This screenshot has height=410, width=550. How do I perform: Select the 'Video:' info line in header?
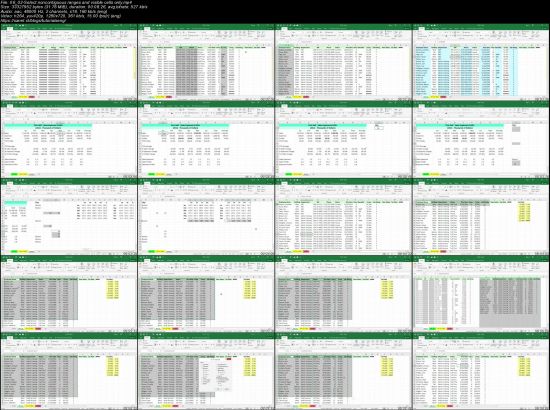point(61,16)
